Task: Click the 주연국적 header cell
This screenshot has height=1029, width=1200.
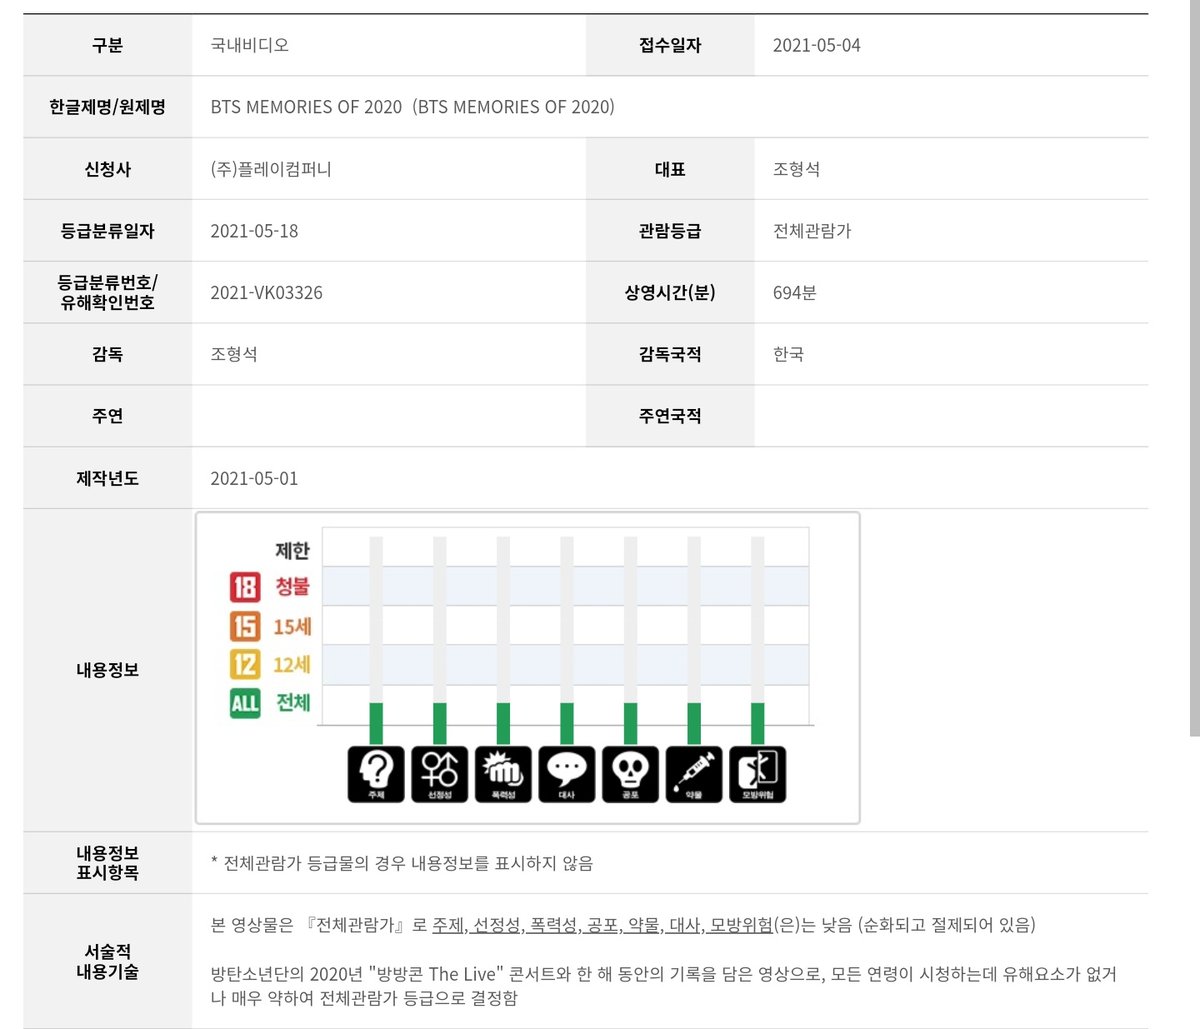Action: pyautogui.click(x=670, y=416)
